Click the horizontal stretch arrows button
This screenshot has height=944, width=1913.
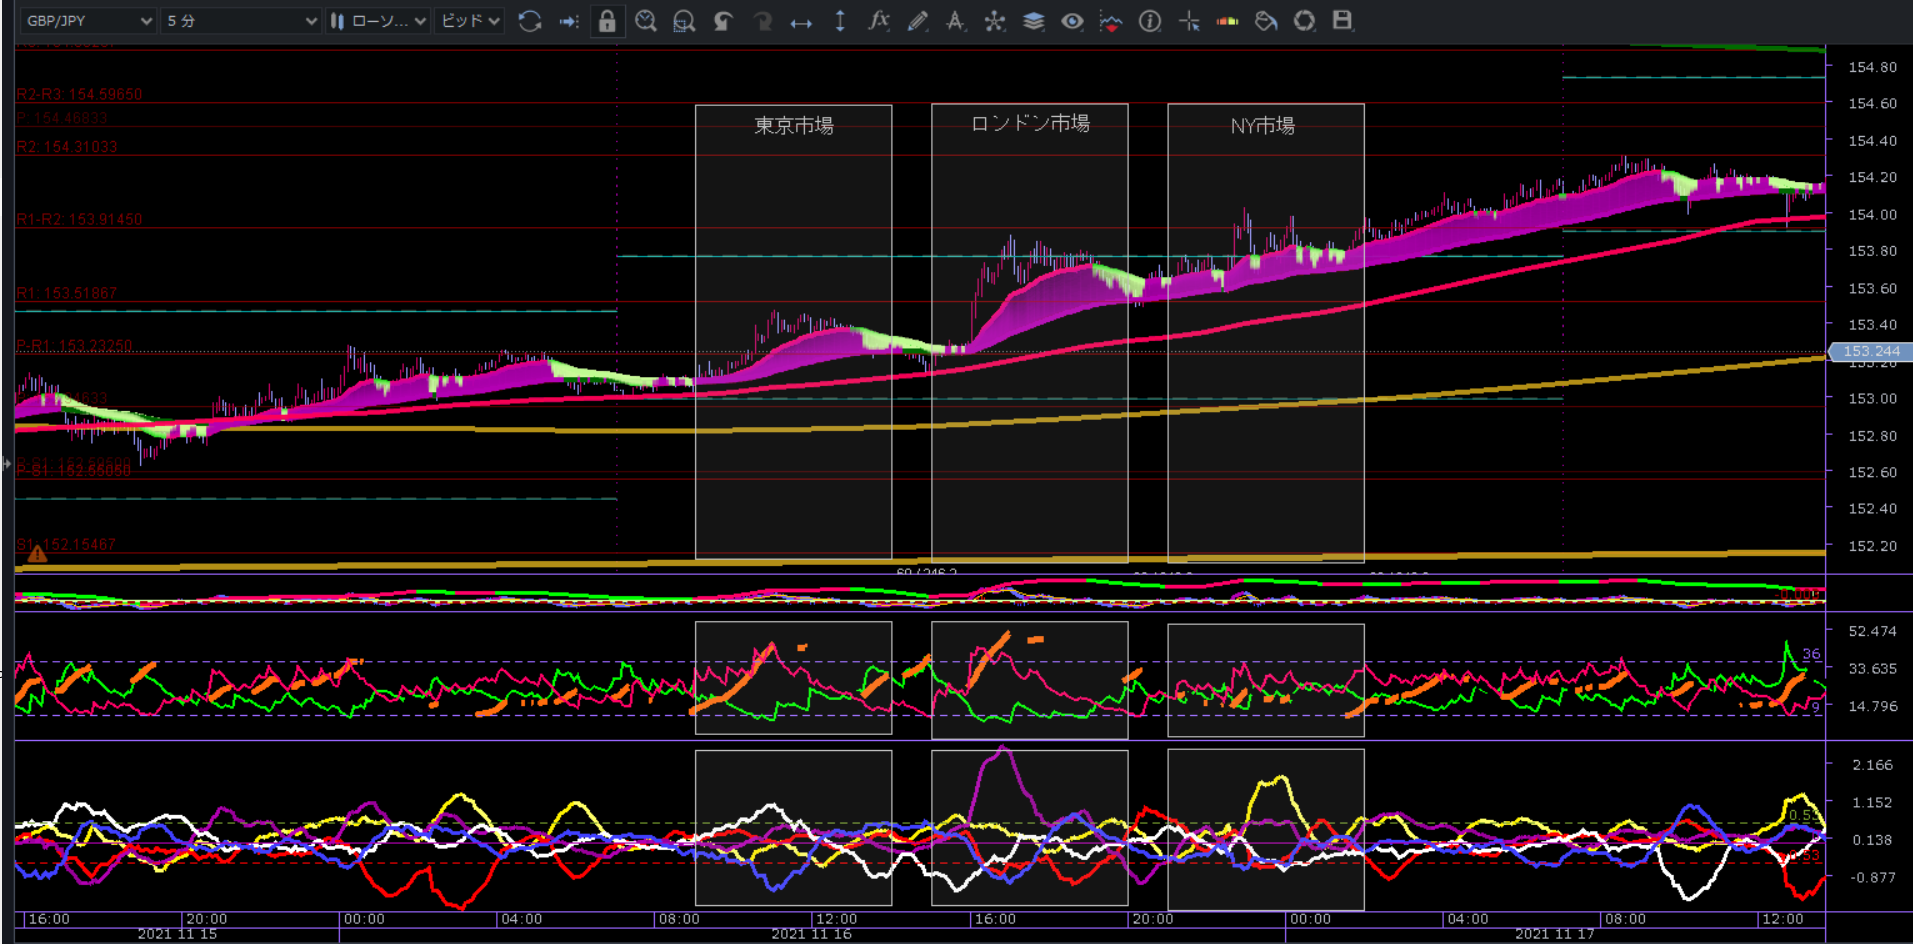801,21
